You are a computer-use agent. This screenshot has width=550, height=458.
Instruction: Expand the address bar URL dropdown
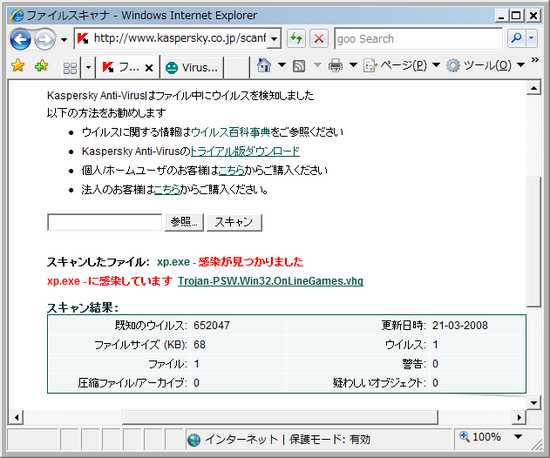pyautogui.click(x=274, y=39)
